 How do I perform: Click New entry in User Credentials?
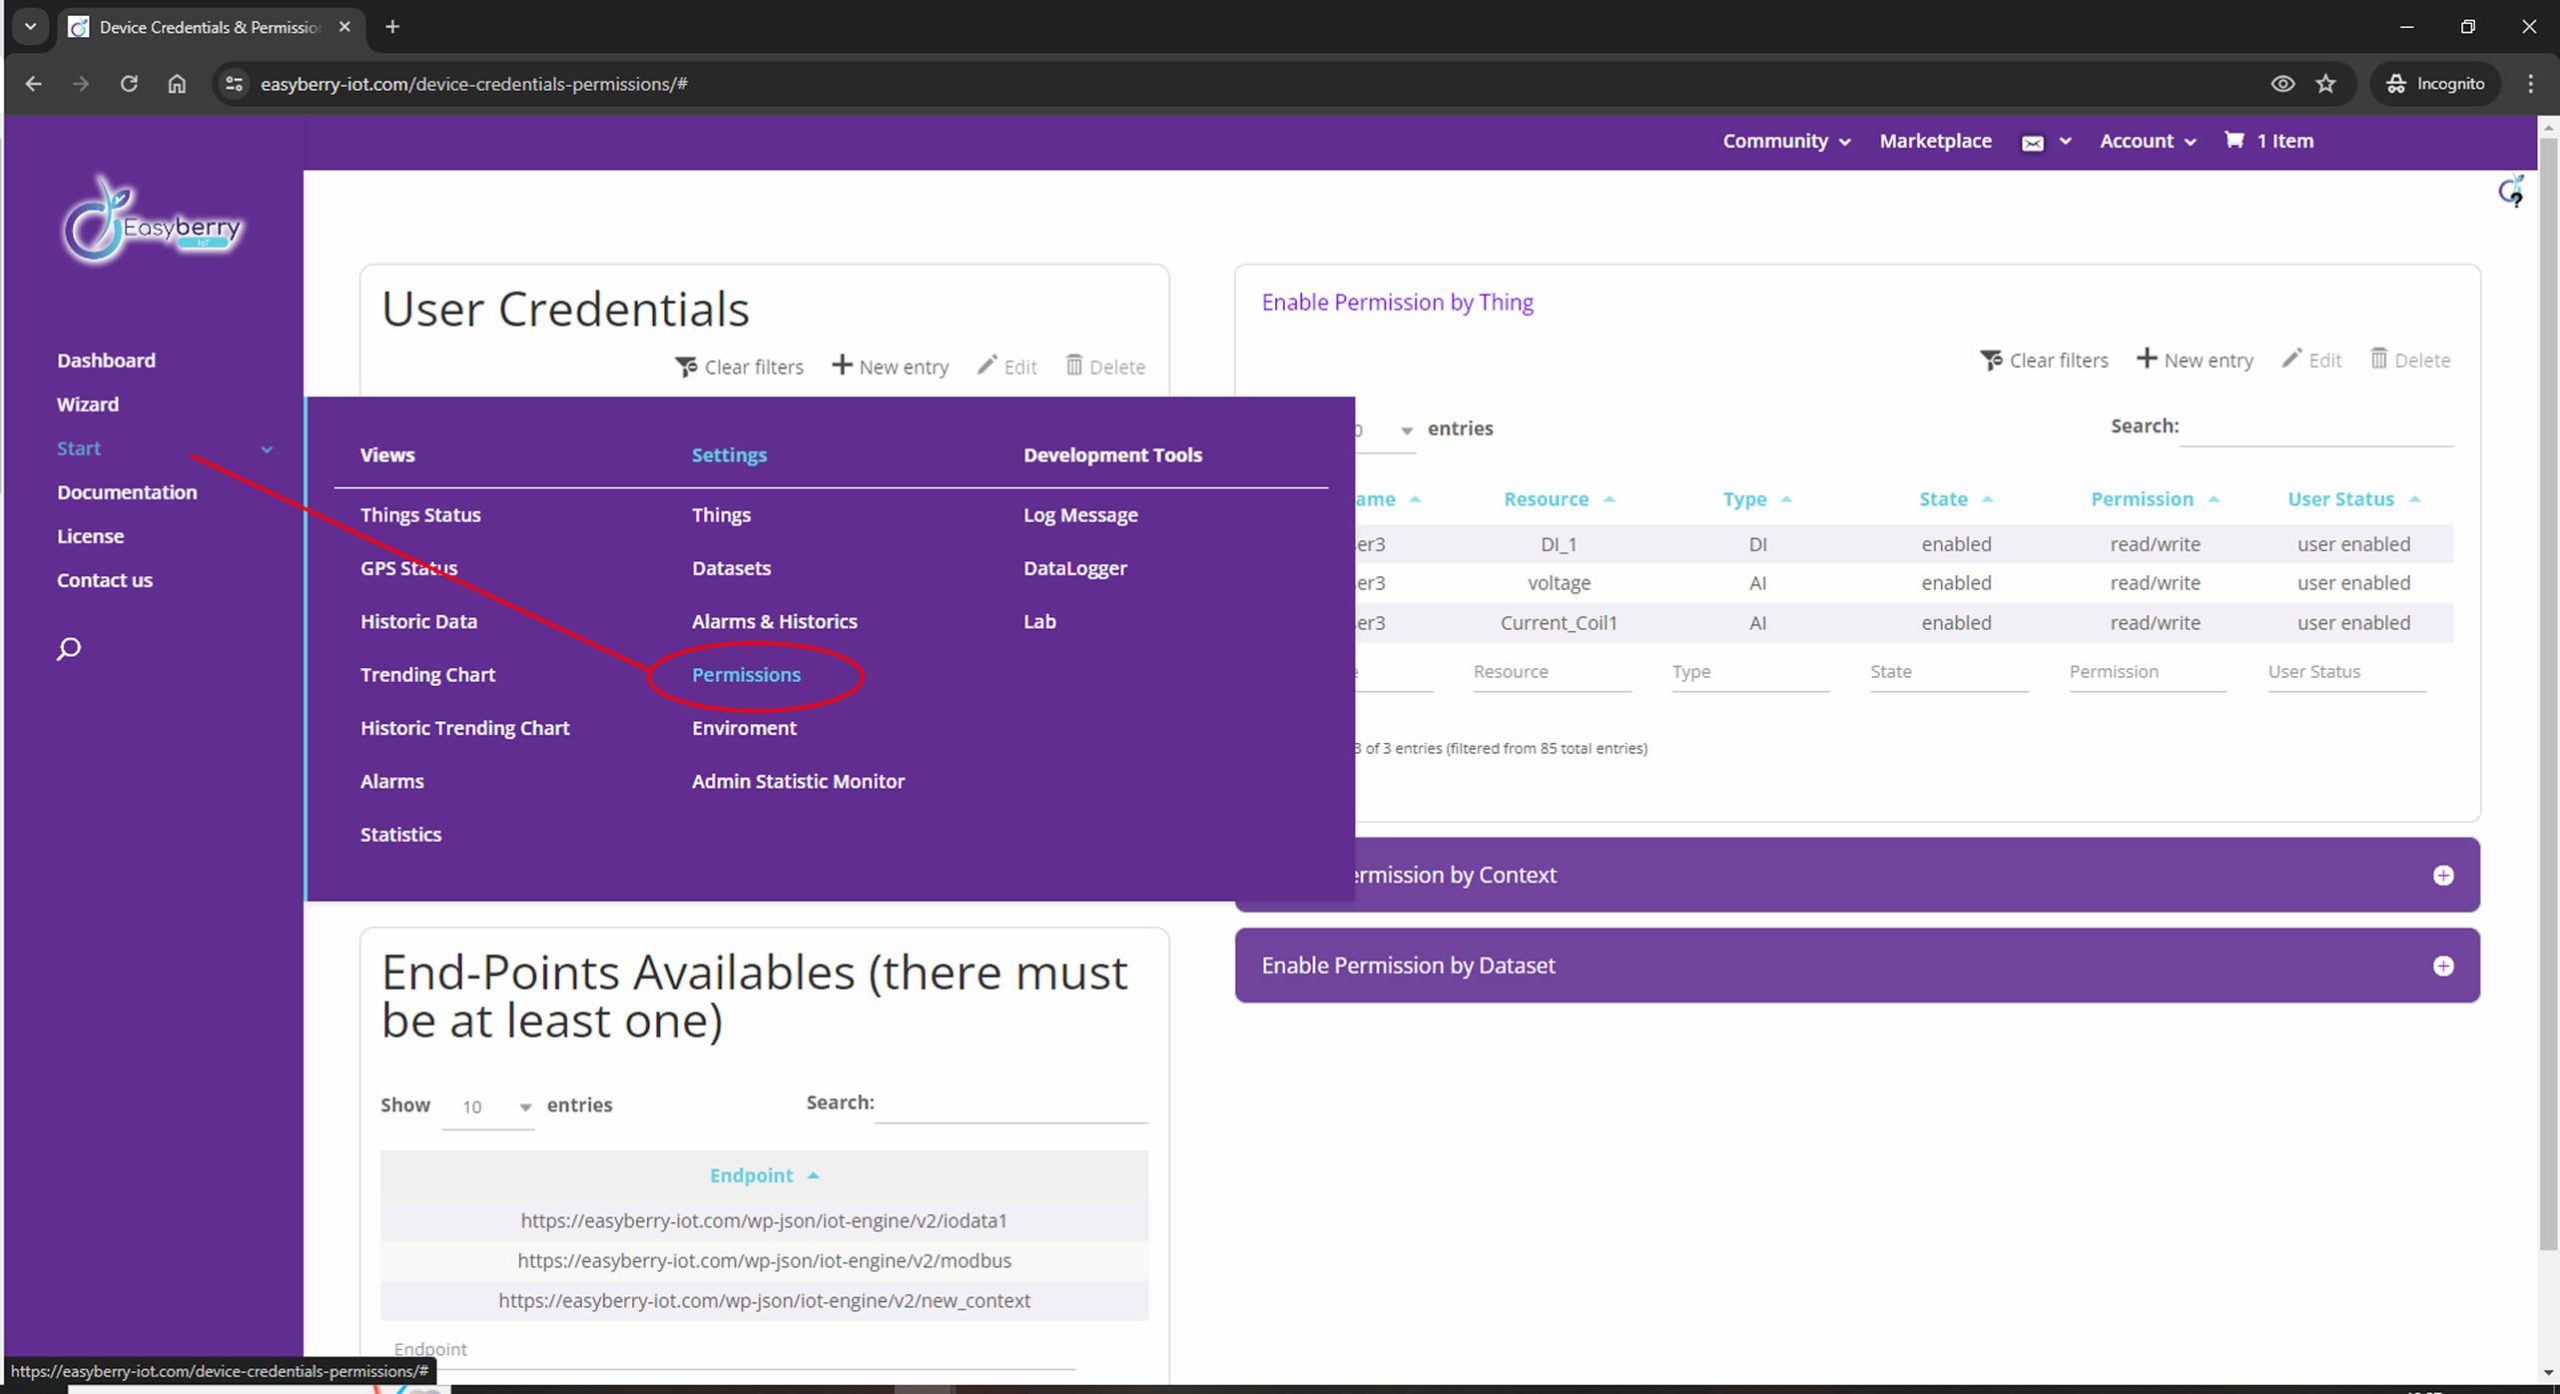(890, 367)
